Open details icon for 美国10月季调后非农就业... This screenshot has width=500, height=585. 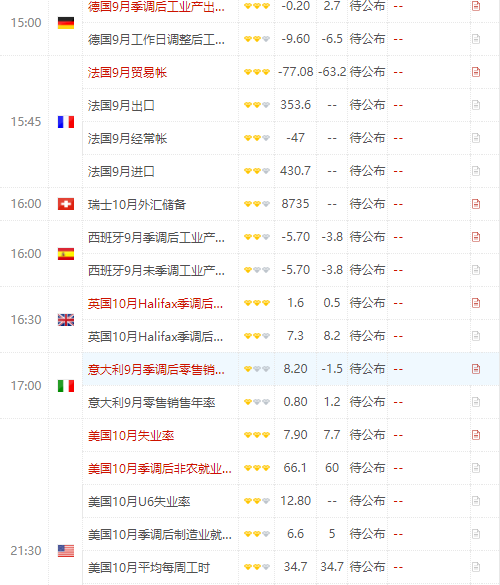(x=476, y=468)
